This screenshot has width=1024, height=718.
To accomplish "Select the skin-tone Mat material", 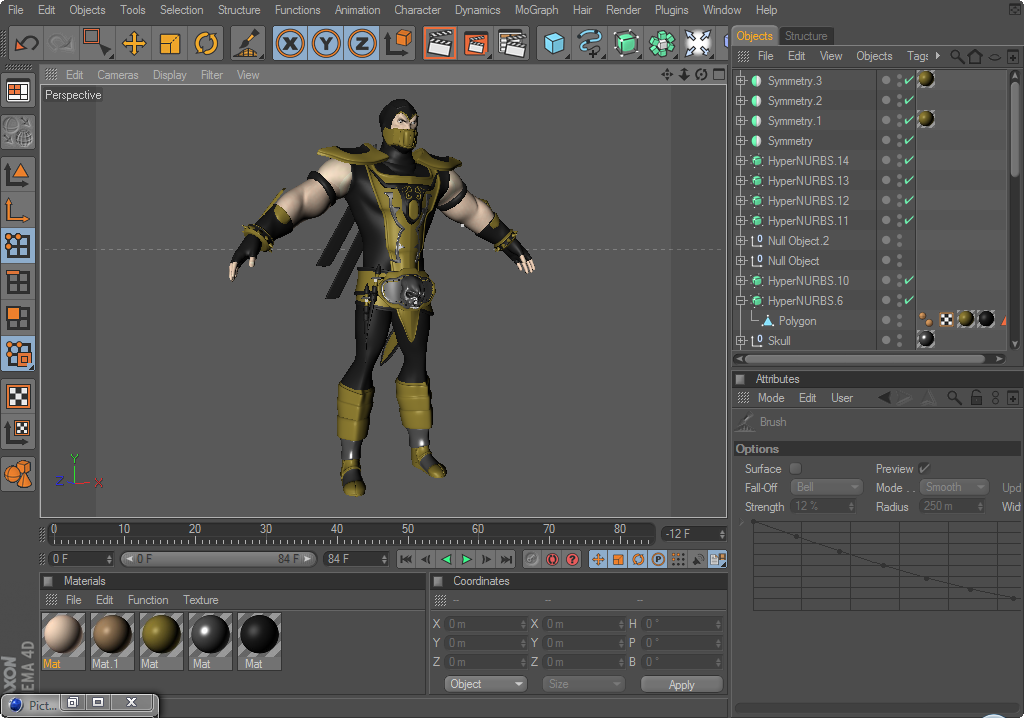I will pyautogui.click(x=63, y=641).
